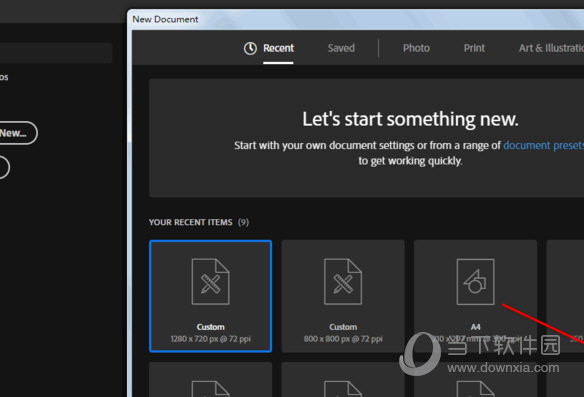Switch to the Recent tab

[x=278, y=48]
